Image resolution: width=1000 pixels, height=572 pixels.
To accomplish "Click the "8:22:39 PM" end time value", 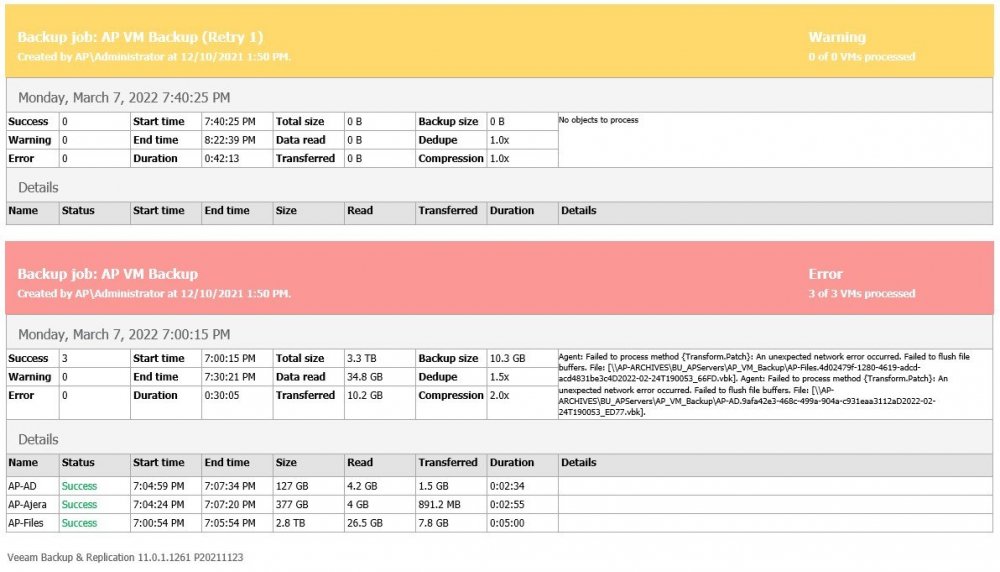I will [x=230, y=140].
